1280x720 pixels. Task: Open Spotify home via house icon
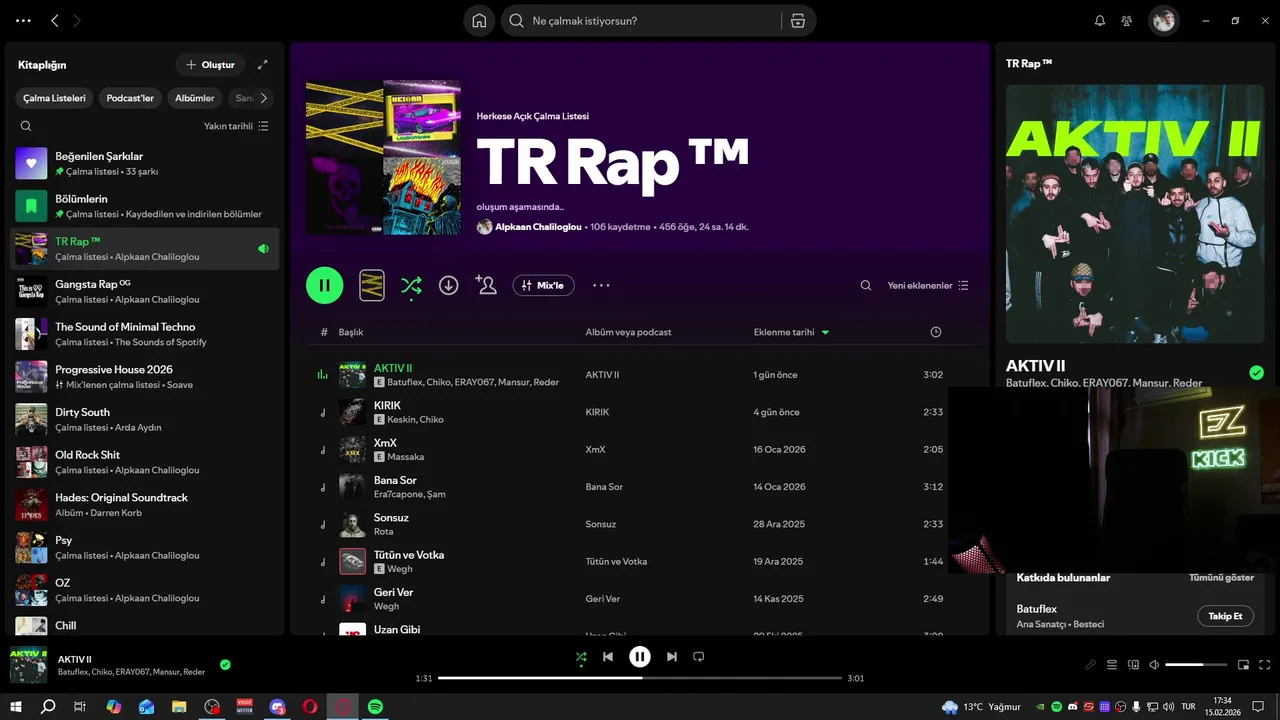tap(479, 21)
